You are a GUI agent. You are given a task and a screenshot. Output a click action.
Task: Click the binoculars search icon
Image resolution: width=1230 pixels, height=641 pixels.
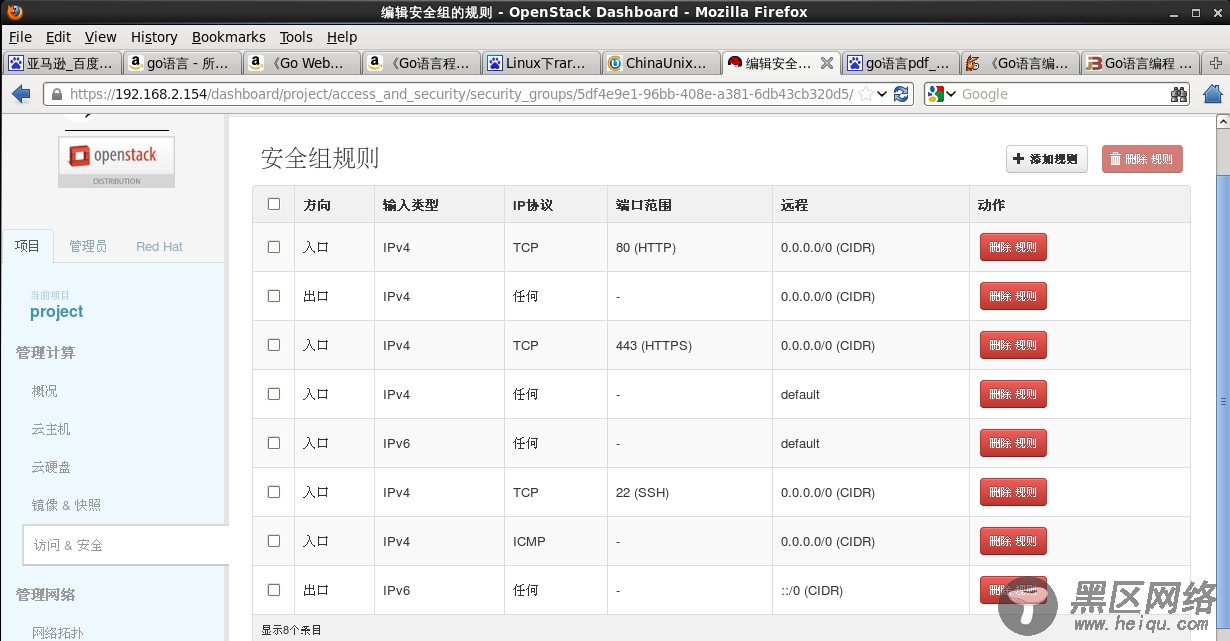1179,94
